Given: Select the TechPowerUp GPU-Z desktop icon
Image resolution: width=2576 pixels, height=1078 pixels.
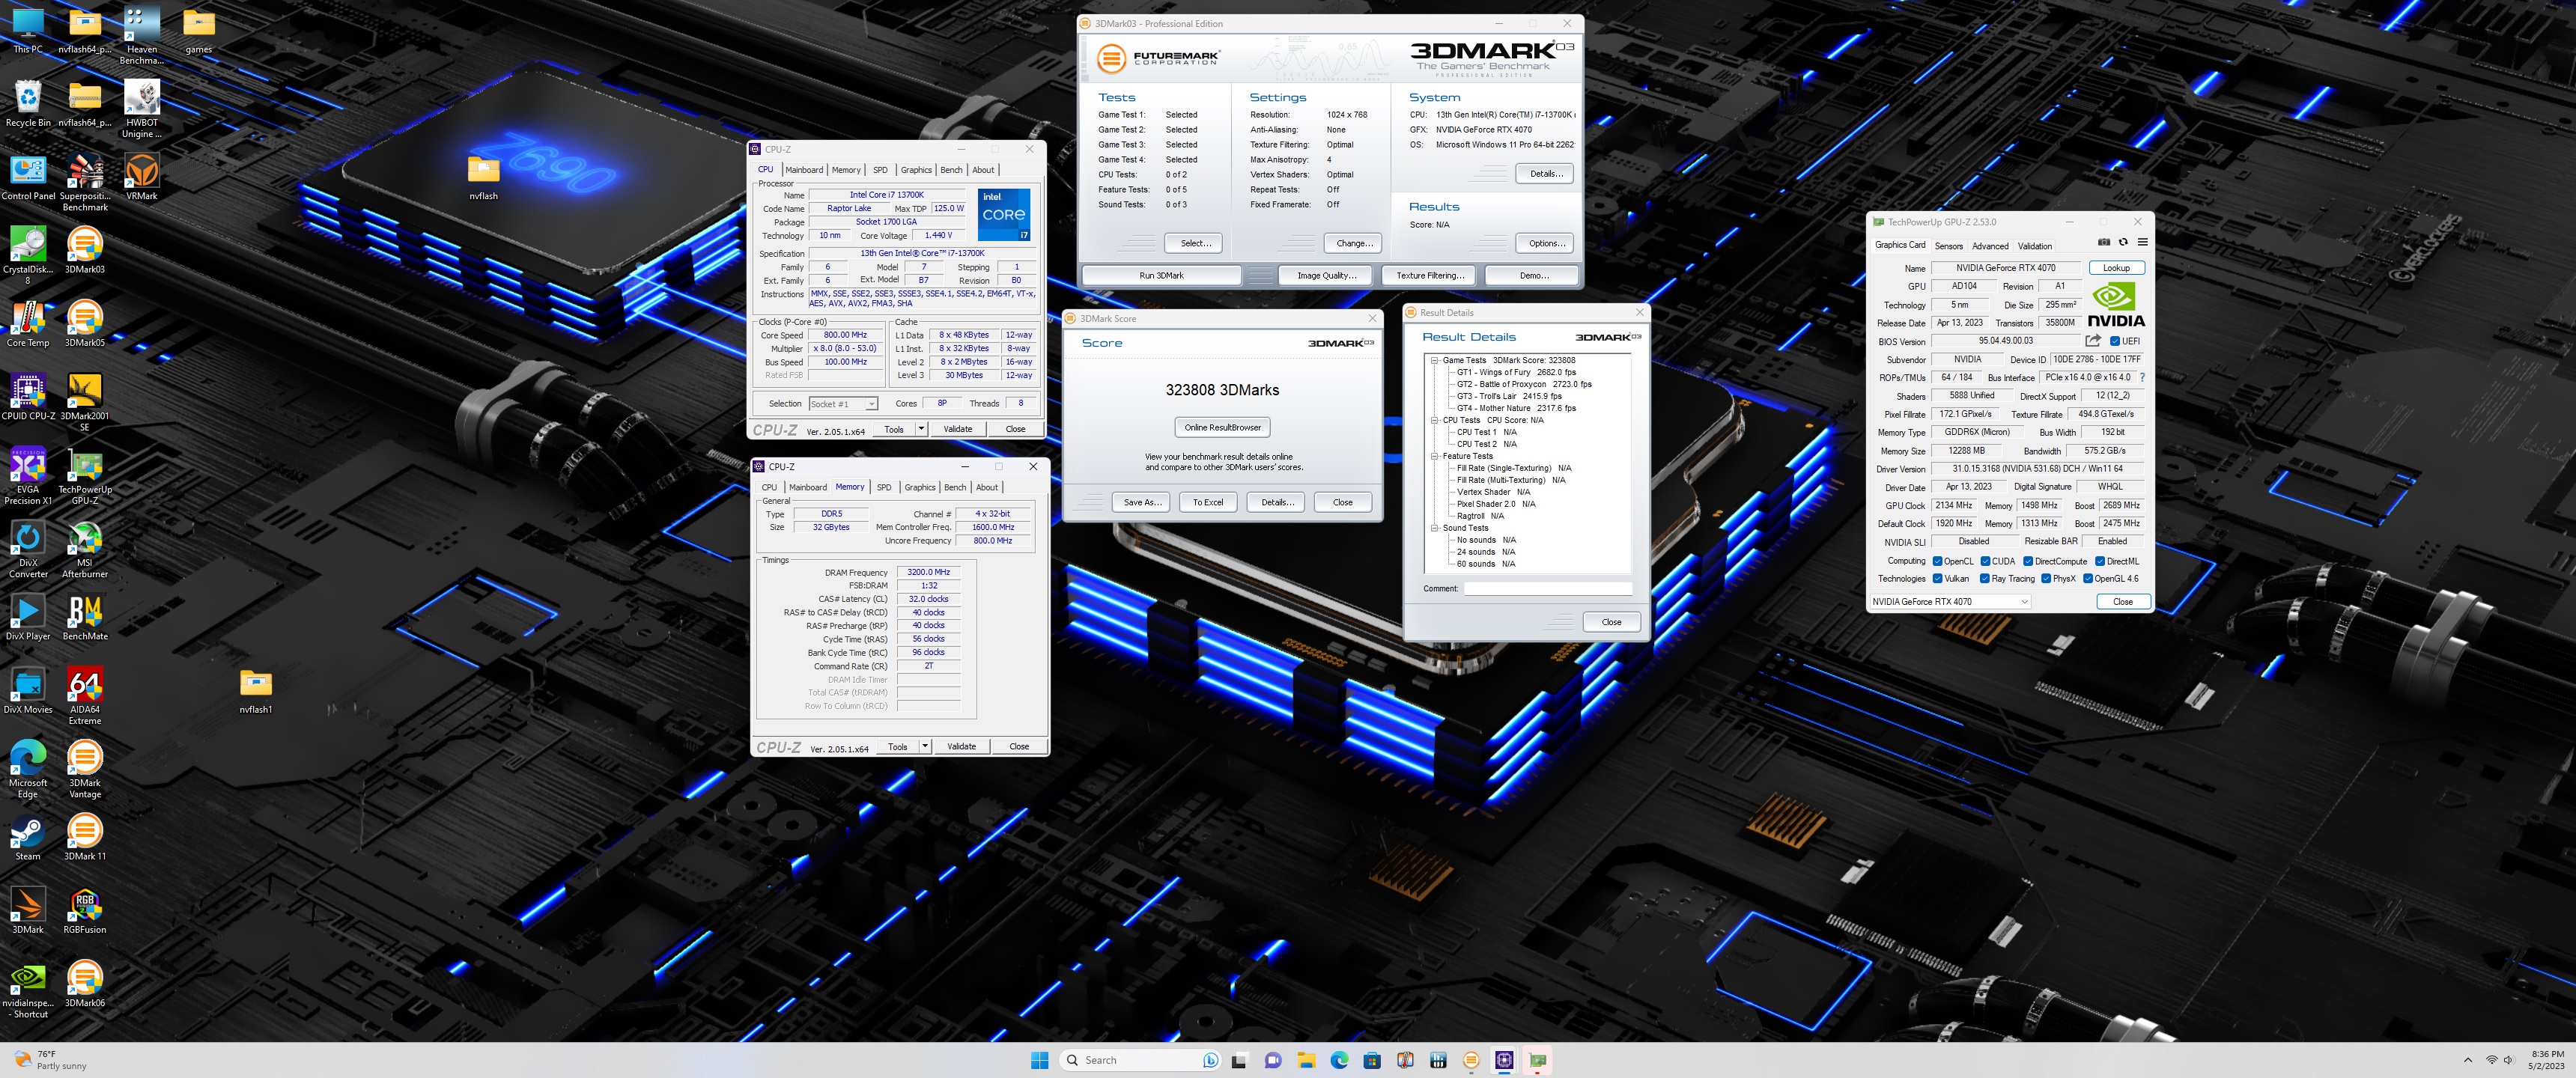Looking at the screenshot, I should [x=85, y=474].
